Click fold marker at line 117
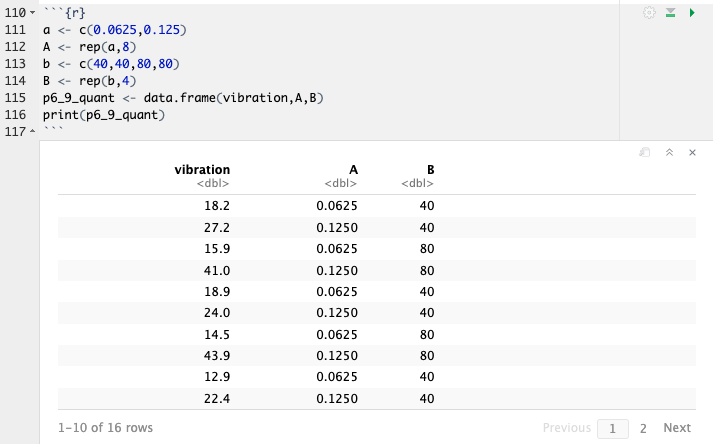This screenshot has height=444, width=713. coord(33,133)
